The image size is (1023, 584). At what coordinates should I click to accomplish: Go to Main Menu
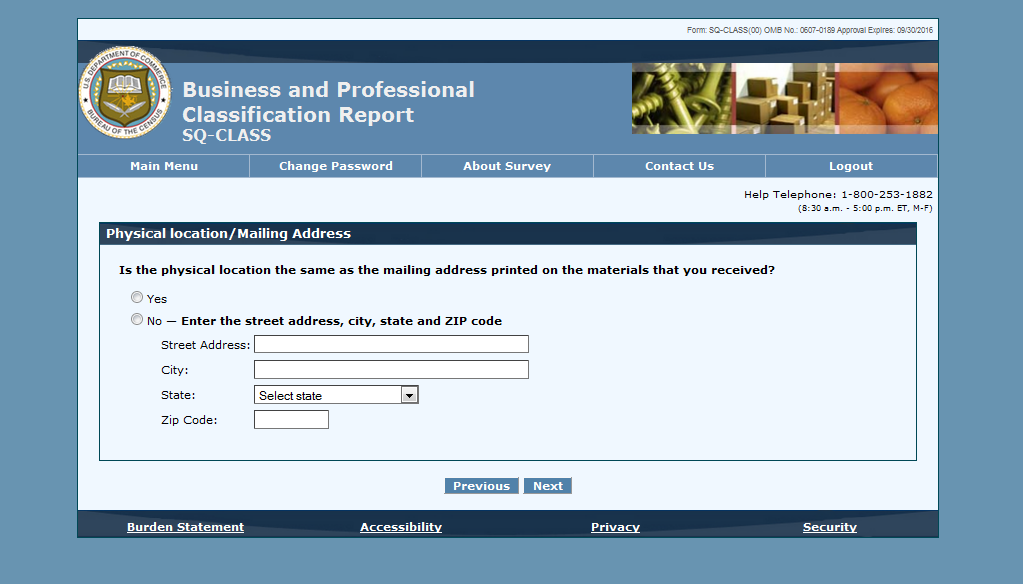(x=164, y=166)
